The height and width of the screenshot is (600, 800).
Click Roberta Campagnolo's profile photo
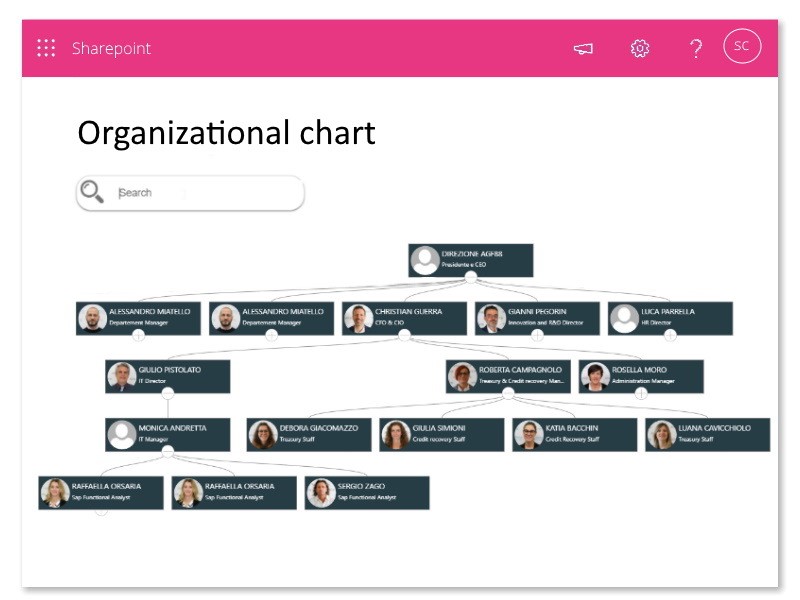(464, 375)
